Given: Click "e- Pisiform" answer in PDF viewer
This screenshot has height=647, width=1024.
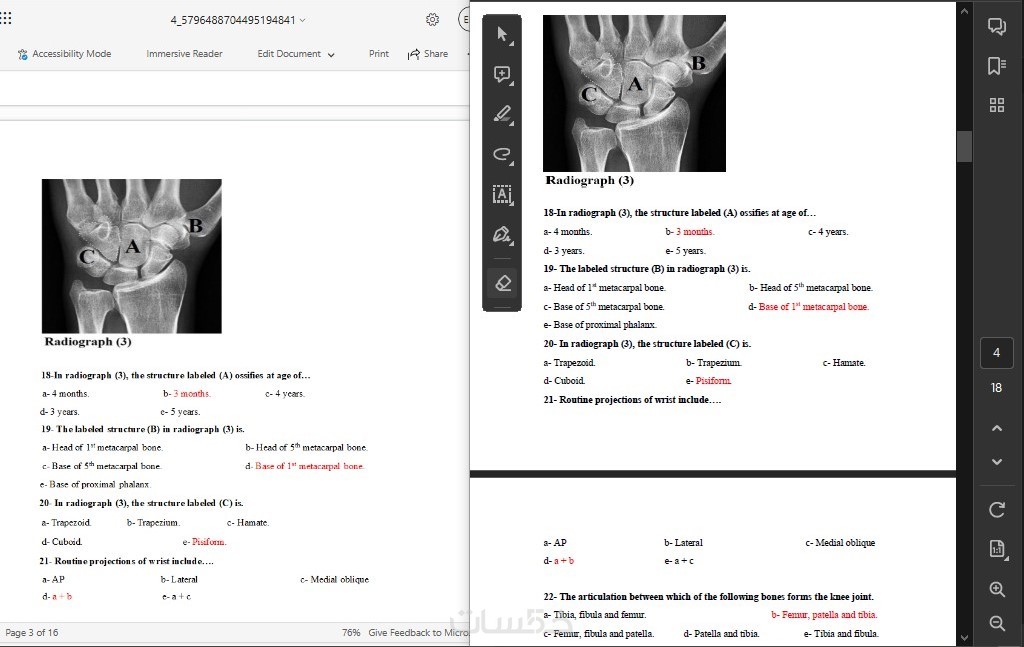Looking at the screenshot, I should pos(709,381).
